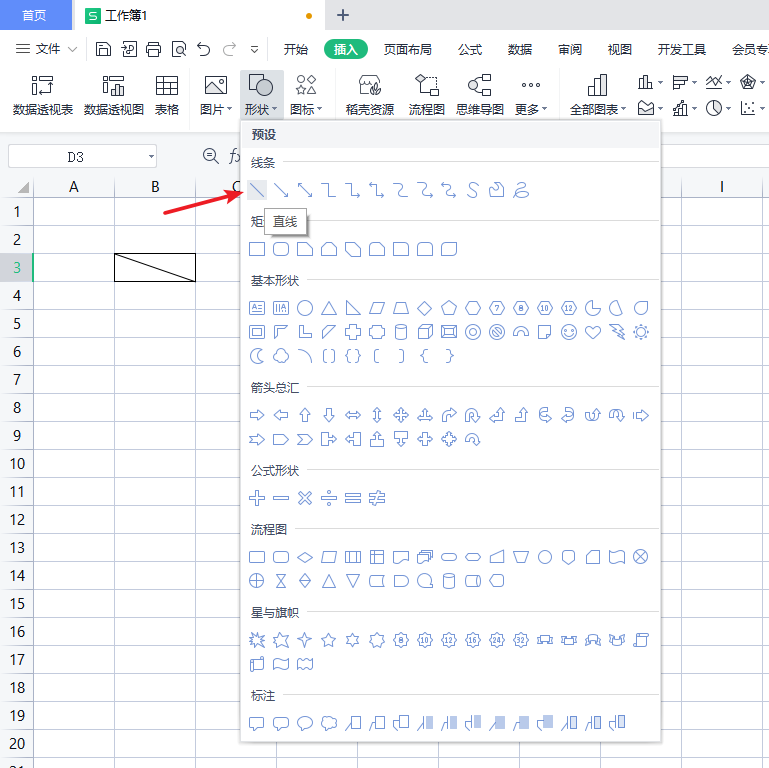Switch to the page layout (页面布局) tab

408,49
